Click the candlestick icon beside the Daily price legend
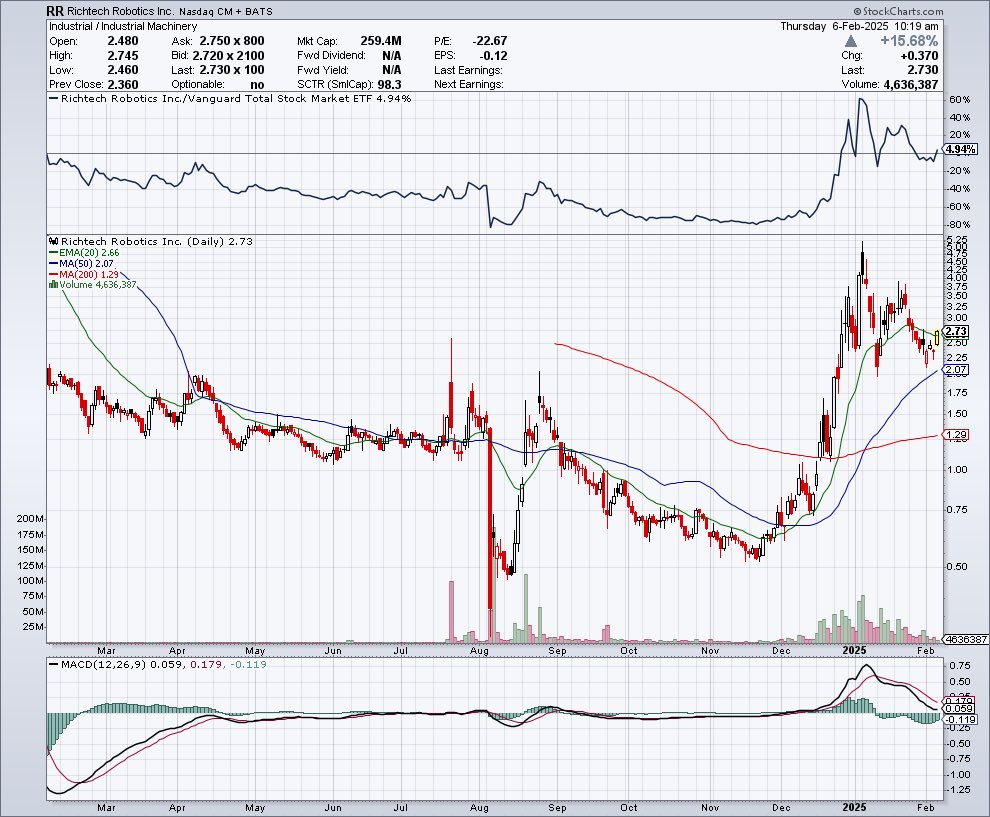This screenshot has height=817, width=990. [54, 241]
